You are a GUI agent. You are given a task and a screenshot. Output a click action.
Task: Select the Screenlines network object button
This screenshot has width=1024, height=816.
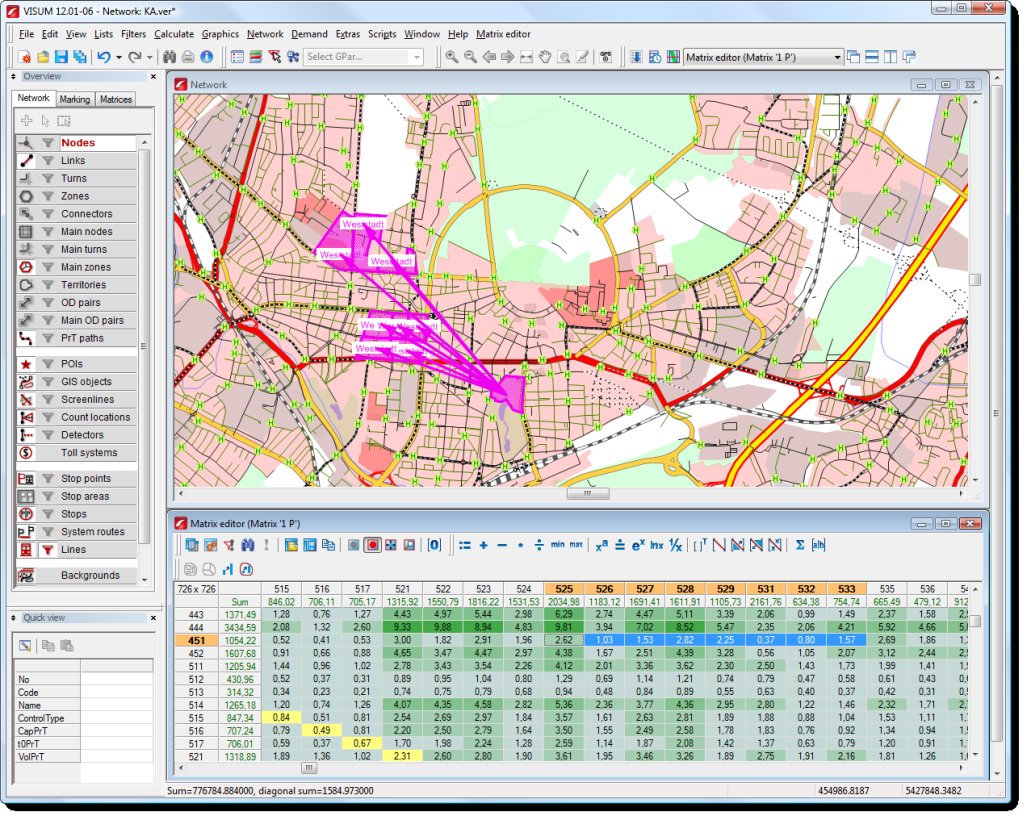(77, 400)
